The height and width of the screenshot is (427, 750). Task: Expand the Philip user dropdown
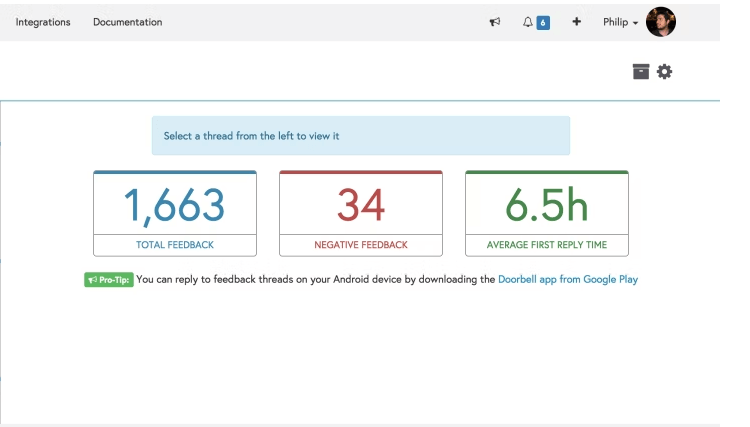[x=620, y=22]
